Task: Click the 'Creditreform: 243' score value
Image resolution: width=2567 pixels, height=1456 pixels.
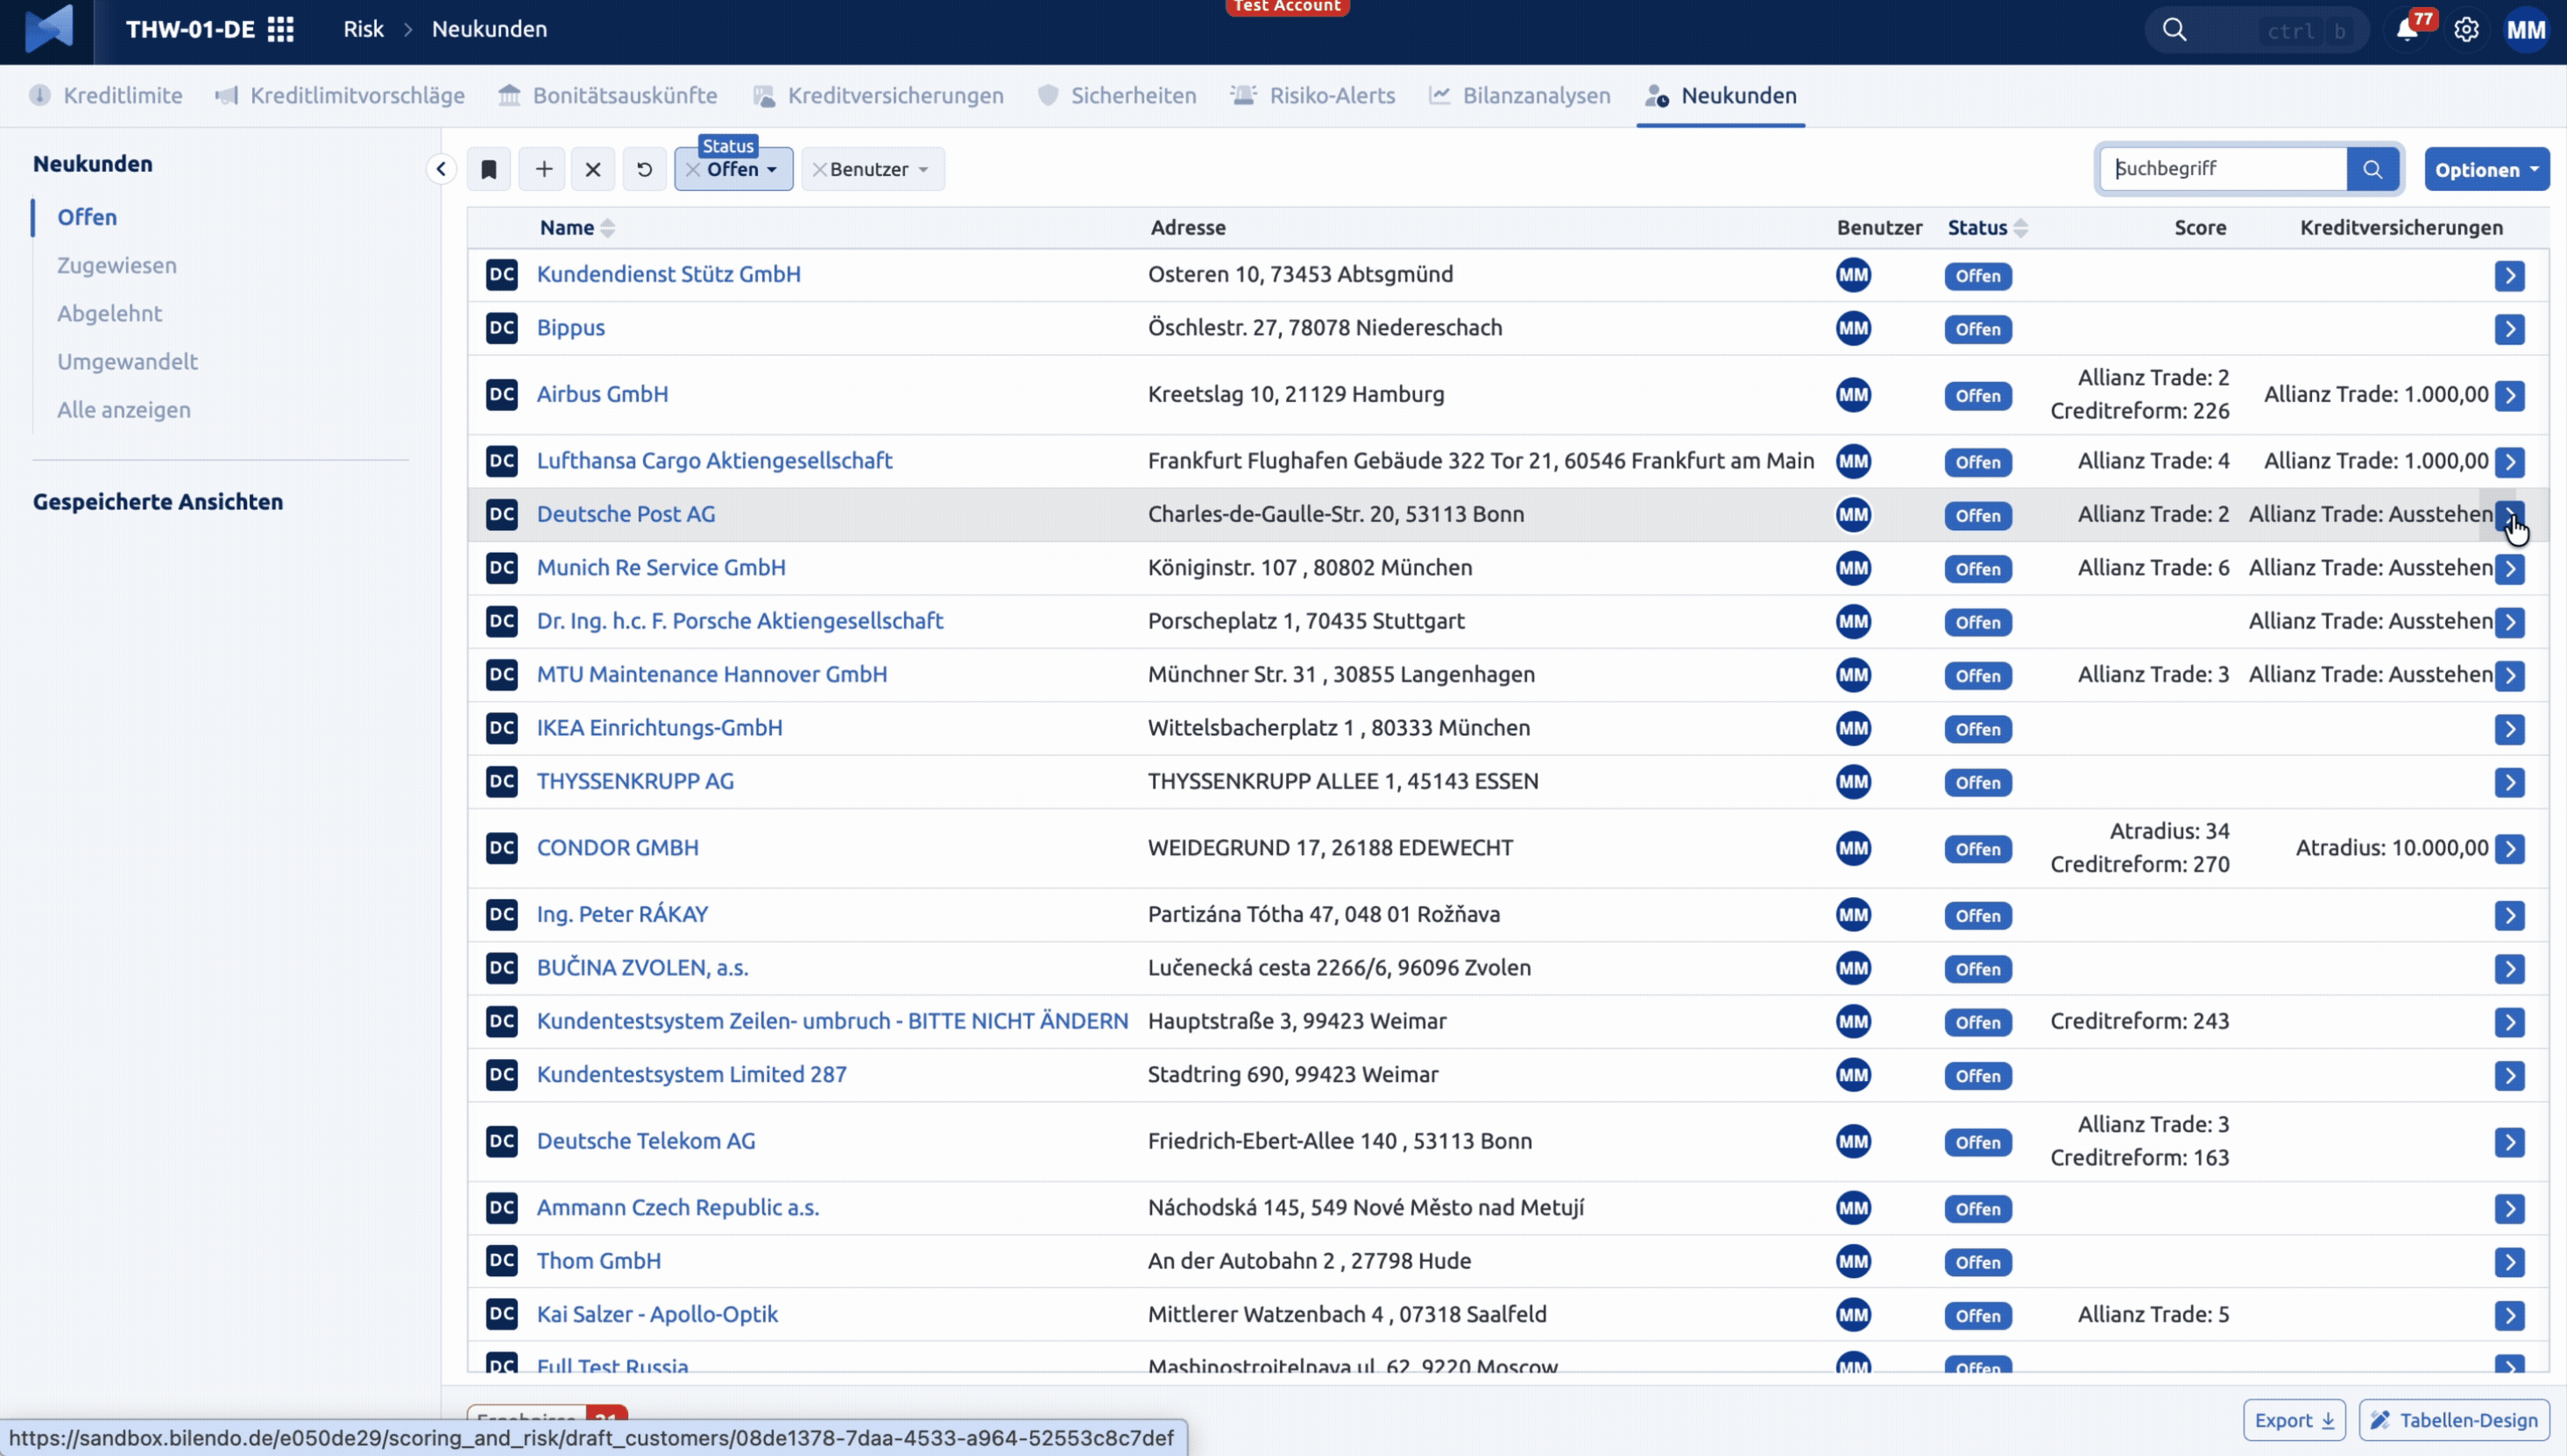Action: pyautogui.click(x=2140, y=1021)
